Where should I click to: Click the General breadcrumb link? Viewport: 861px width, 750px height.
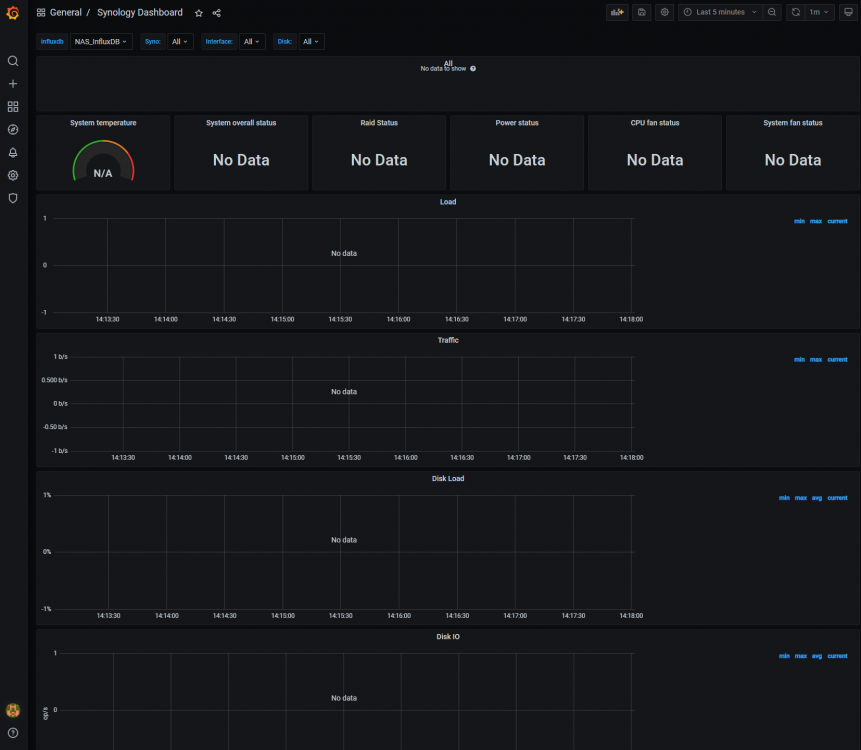coord(66,13)
